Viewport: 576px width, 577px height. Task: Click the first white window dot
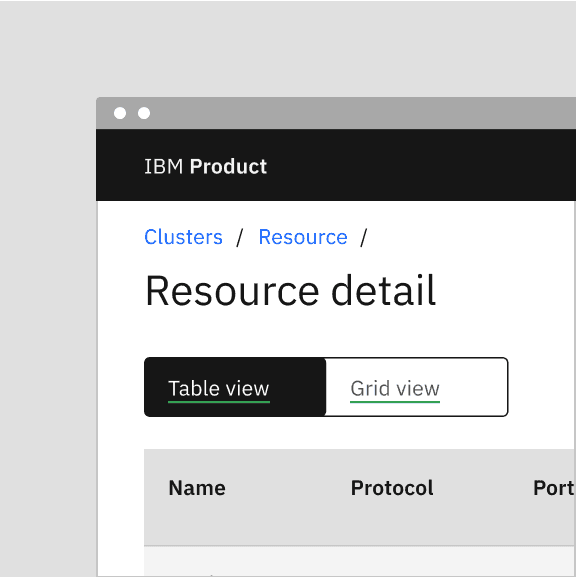120,113
